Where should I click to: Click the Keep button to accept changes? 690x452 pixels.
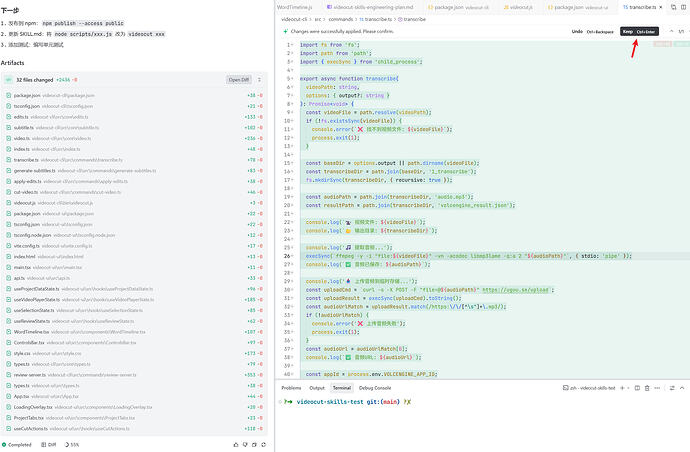628,31
